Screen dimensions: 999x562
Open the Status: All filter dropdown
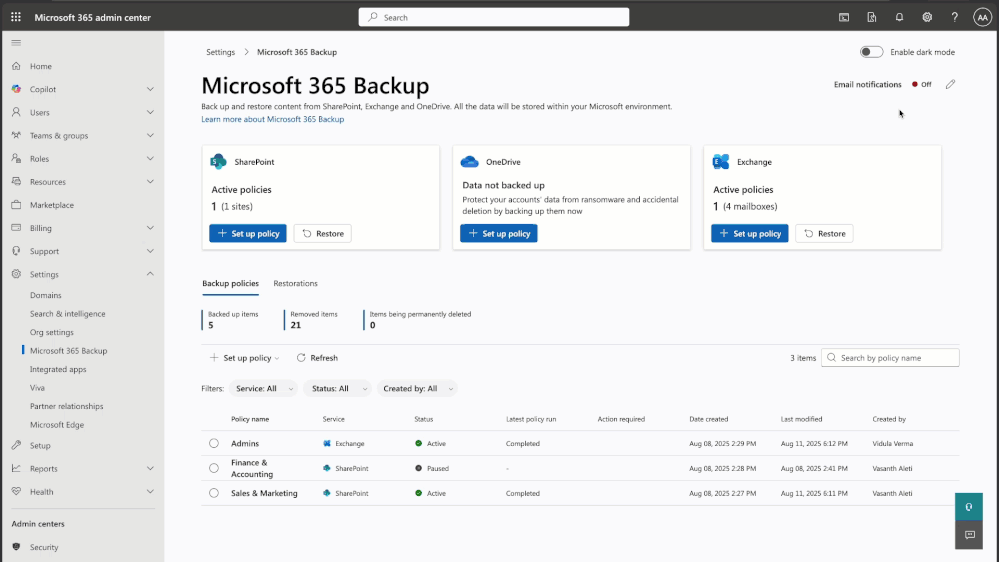pos(337,389)
